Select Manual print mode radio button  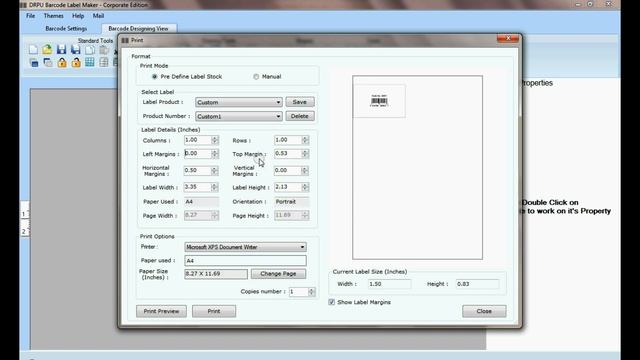(256, 76)
